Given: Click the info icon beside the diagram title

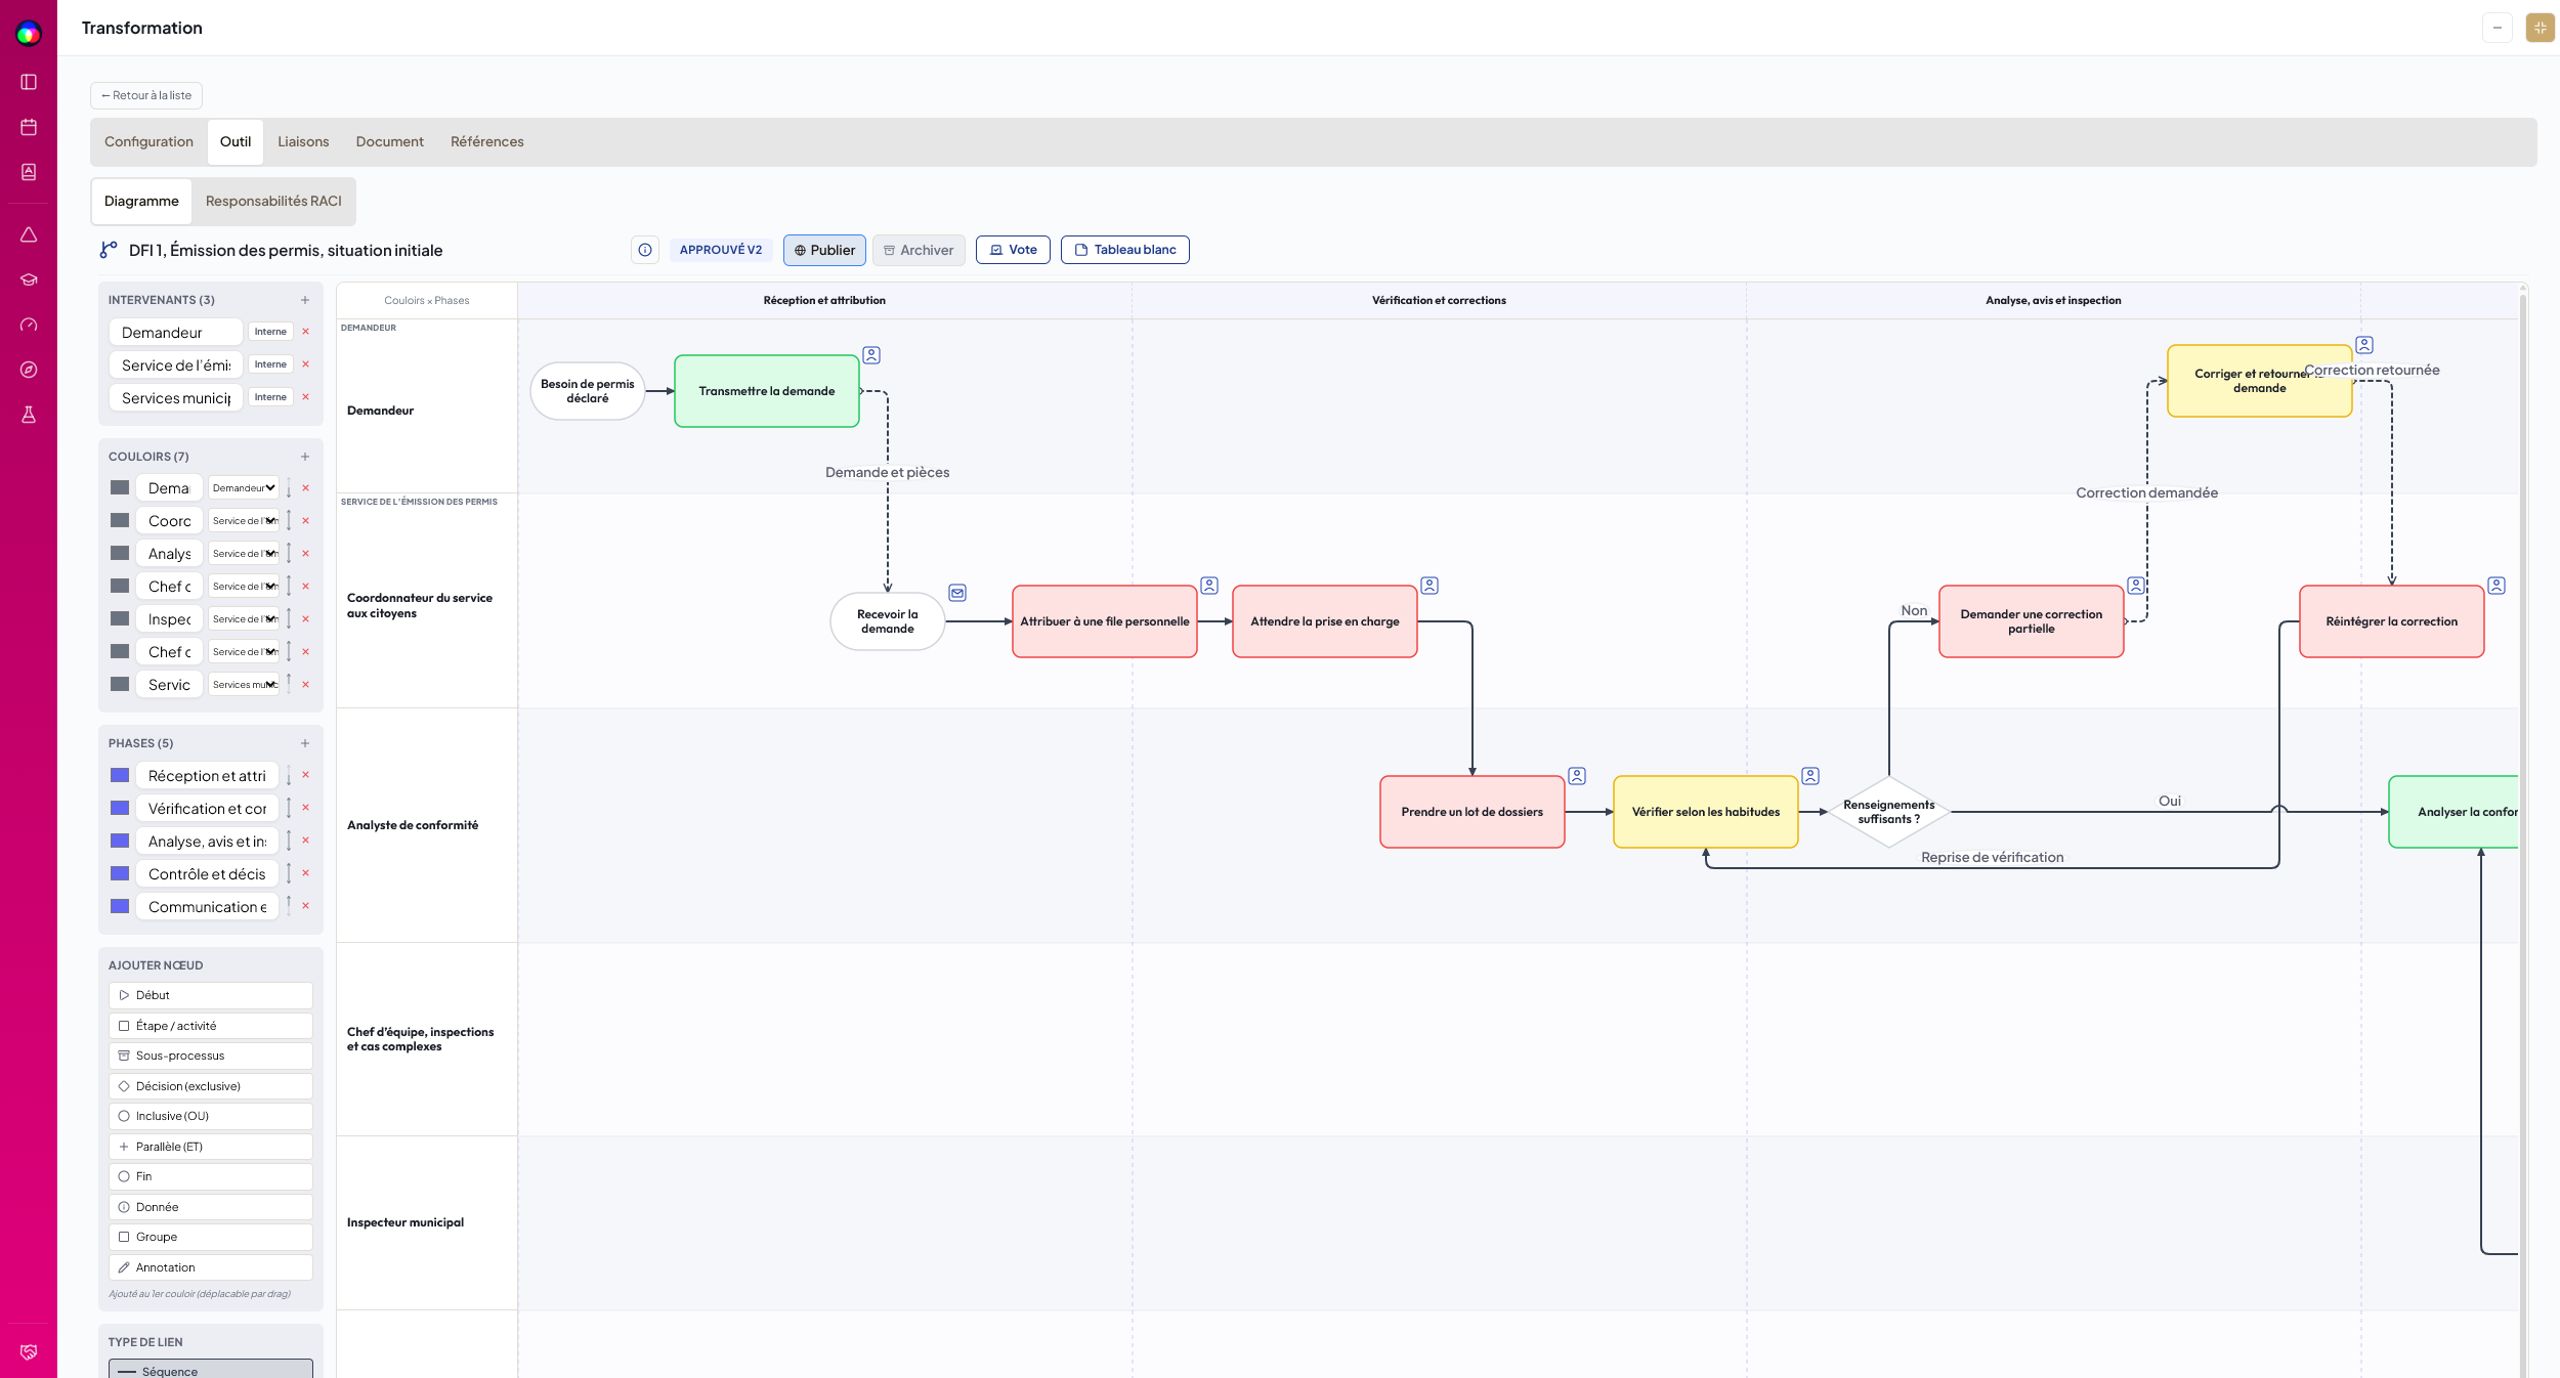Looking at the screenshot, I should tap(645, 250).
